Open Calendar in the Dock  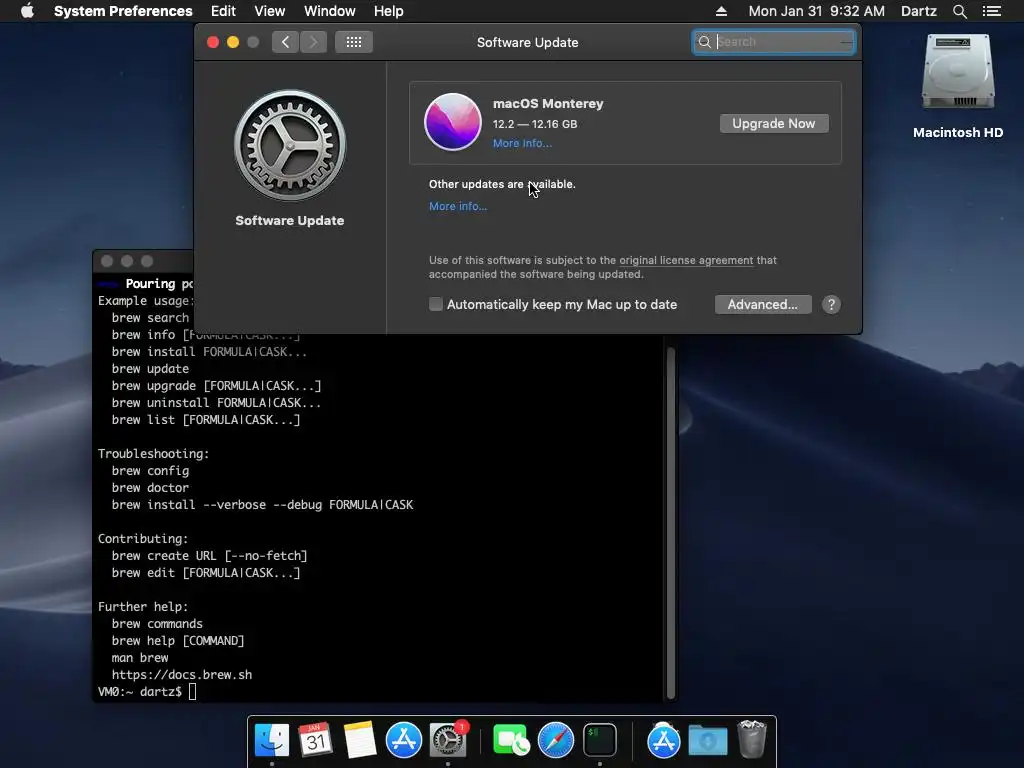315,740
